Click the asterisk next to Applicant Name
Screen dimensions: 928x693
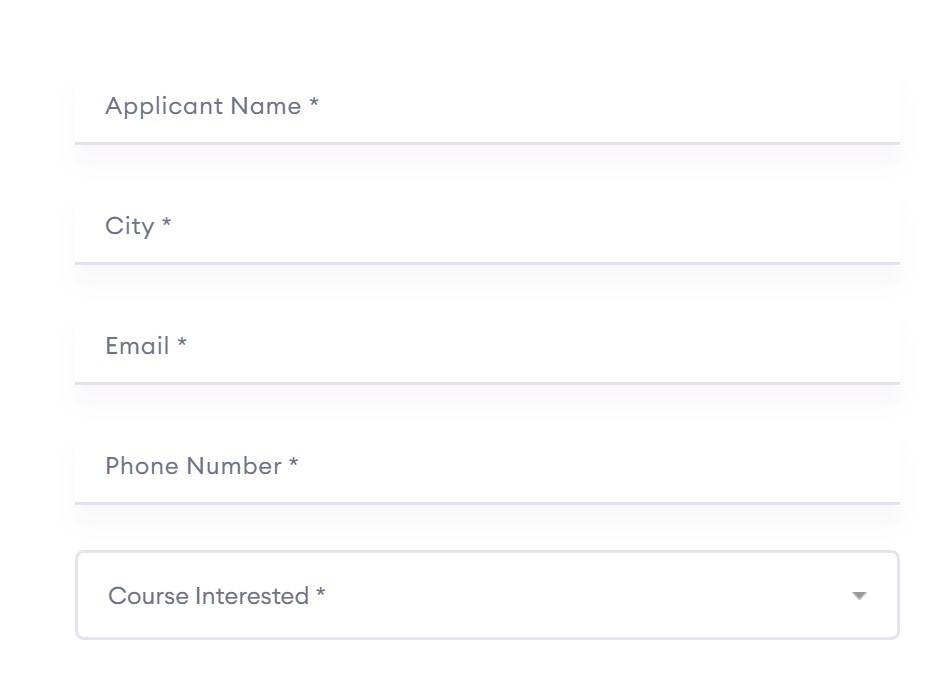pyautogui.click(x=314, y=104)
